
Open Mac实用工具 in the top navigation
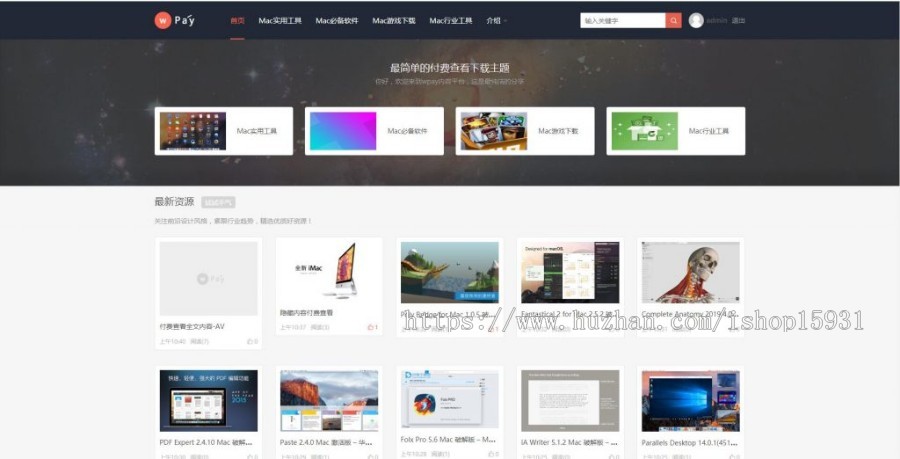point(280,21)
